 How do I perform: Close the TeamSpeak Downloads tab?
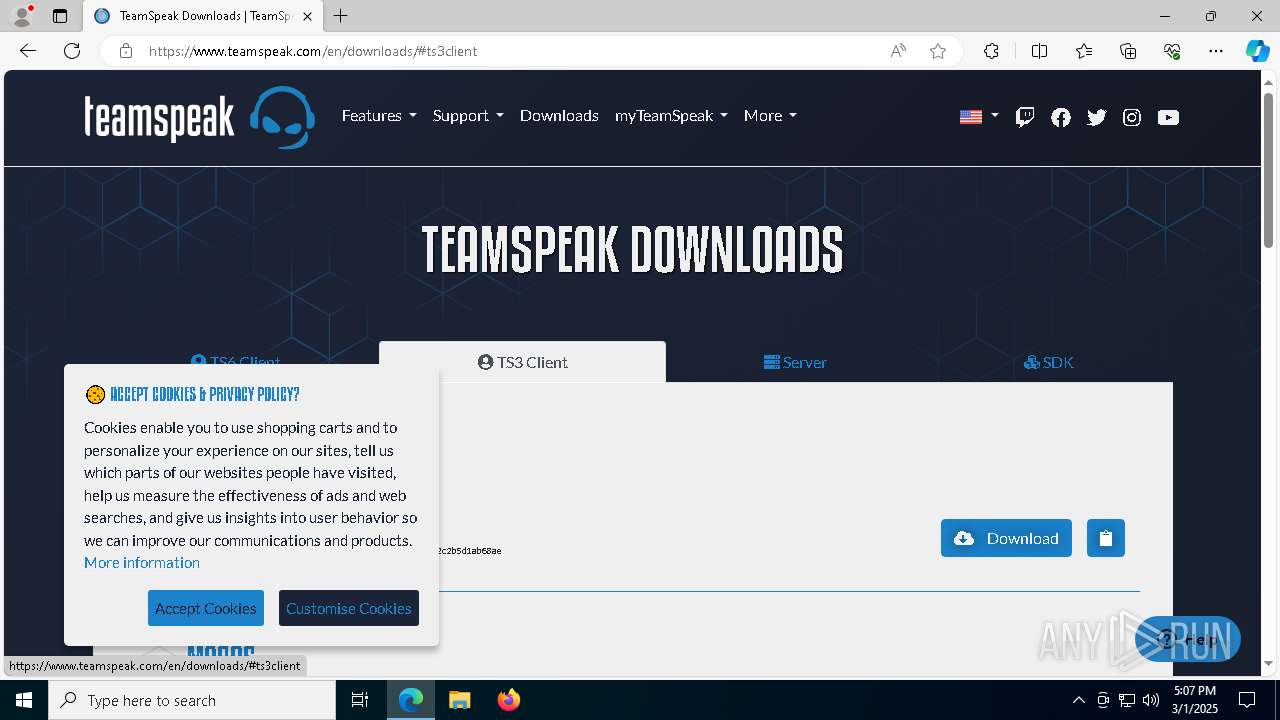[x=307, y=16]
